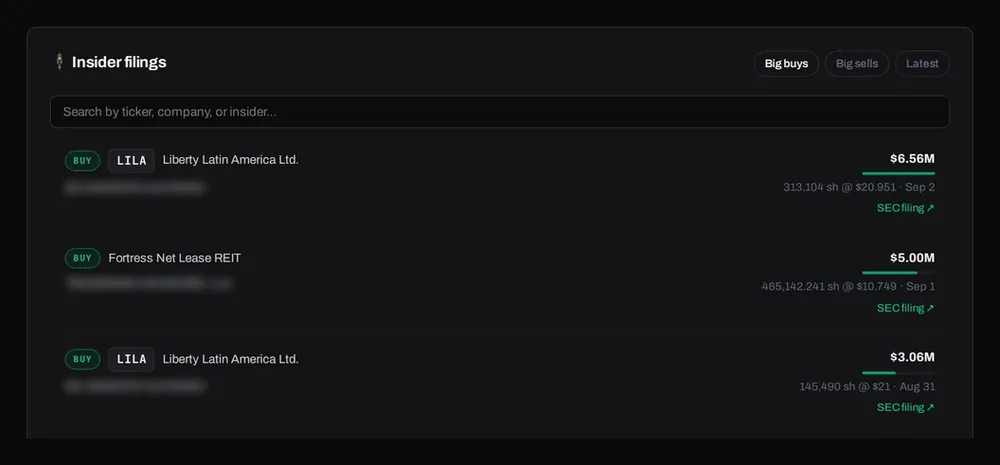Viewport: 1000px width, 465px height.
Task: Click the LILA ticker chip on the Aug 31 filing
Action: point(131,359)
